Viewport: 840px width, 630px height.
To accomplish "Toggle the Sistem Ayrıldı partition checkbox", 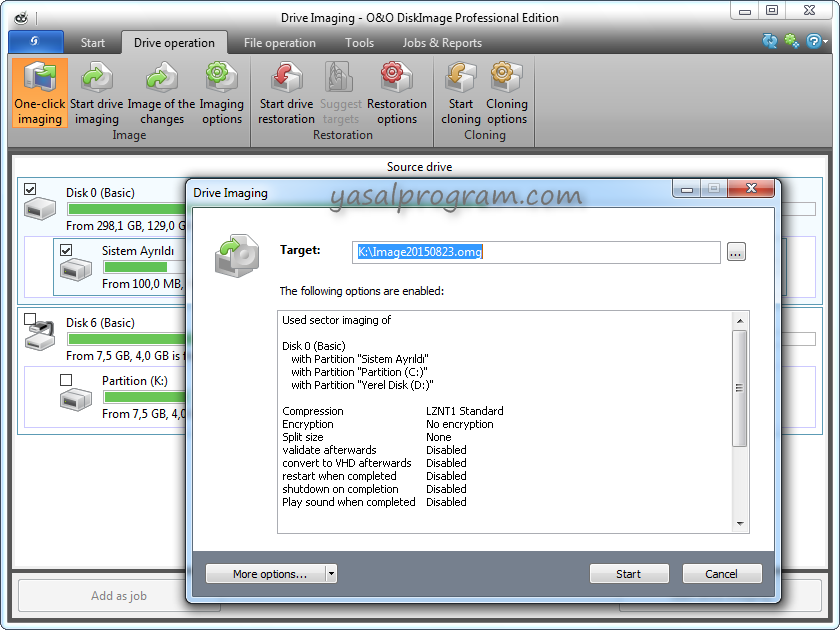I will (x=66, y=250).
